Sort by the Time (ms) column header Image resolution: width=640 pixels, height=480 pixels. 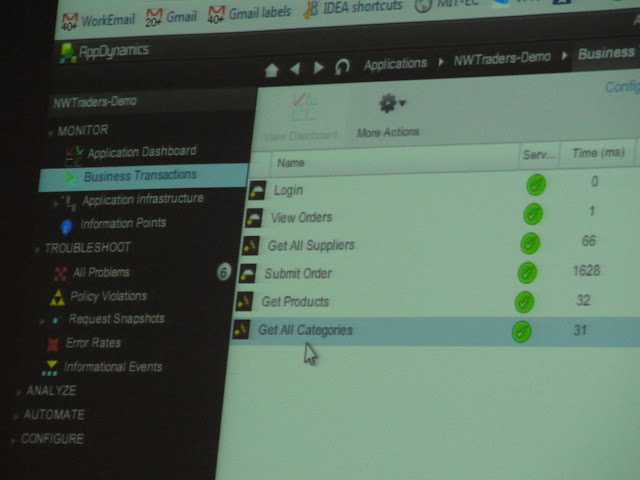click(598, 153)
